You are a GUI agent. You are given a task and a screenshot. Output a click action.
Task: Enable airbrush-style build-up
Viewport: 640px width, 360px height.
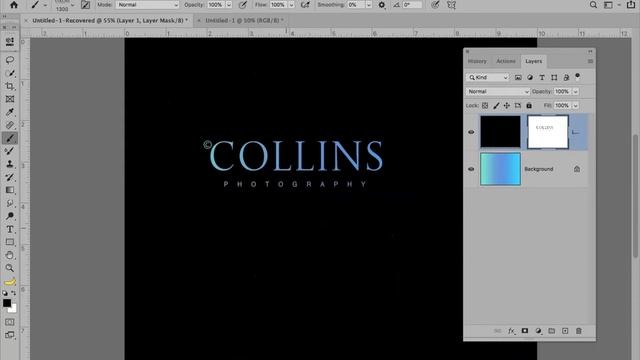click(x=305, y=5)
